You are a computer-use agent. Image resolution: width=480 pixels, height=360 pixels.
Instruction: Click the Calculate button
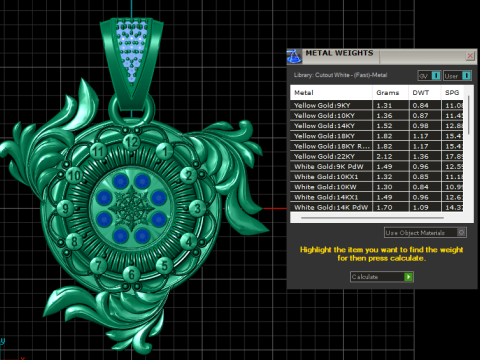382,277
